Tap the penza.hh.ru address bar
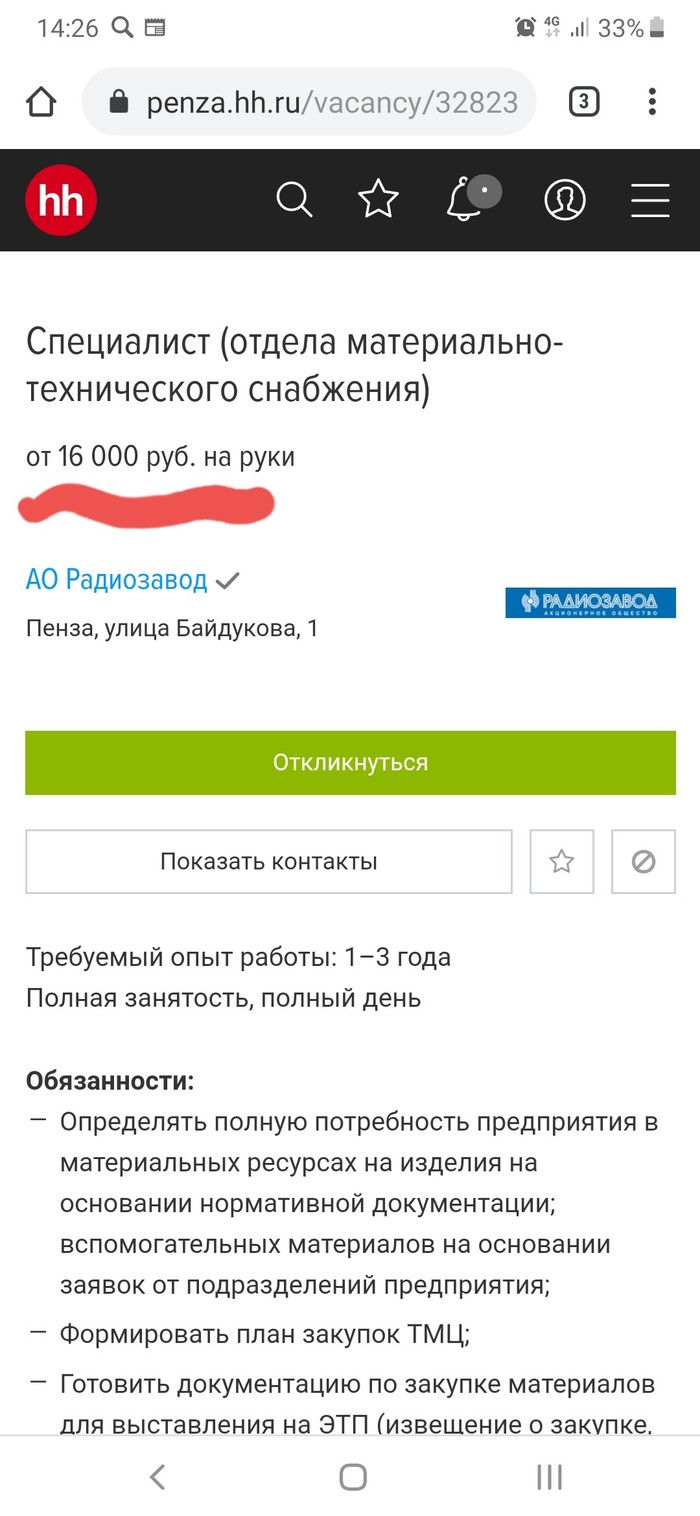 tap(310, 102)
